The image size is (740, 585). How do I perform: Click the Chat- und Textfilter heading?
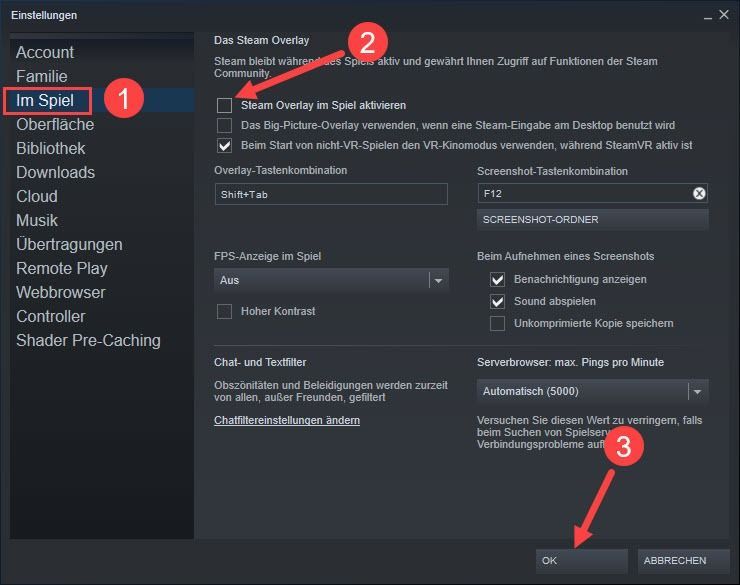(260, 362)
